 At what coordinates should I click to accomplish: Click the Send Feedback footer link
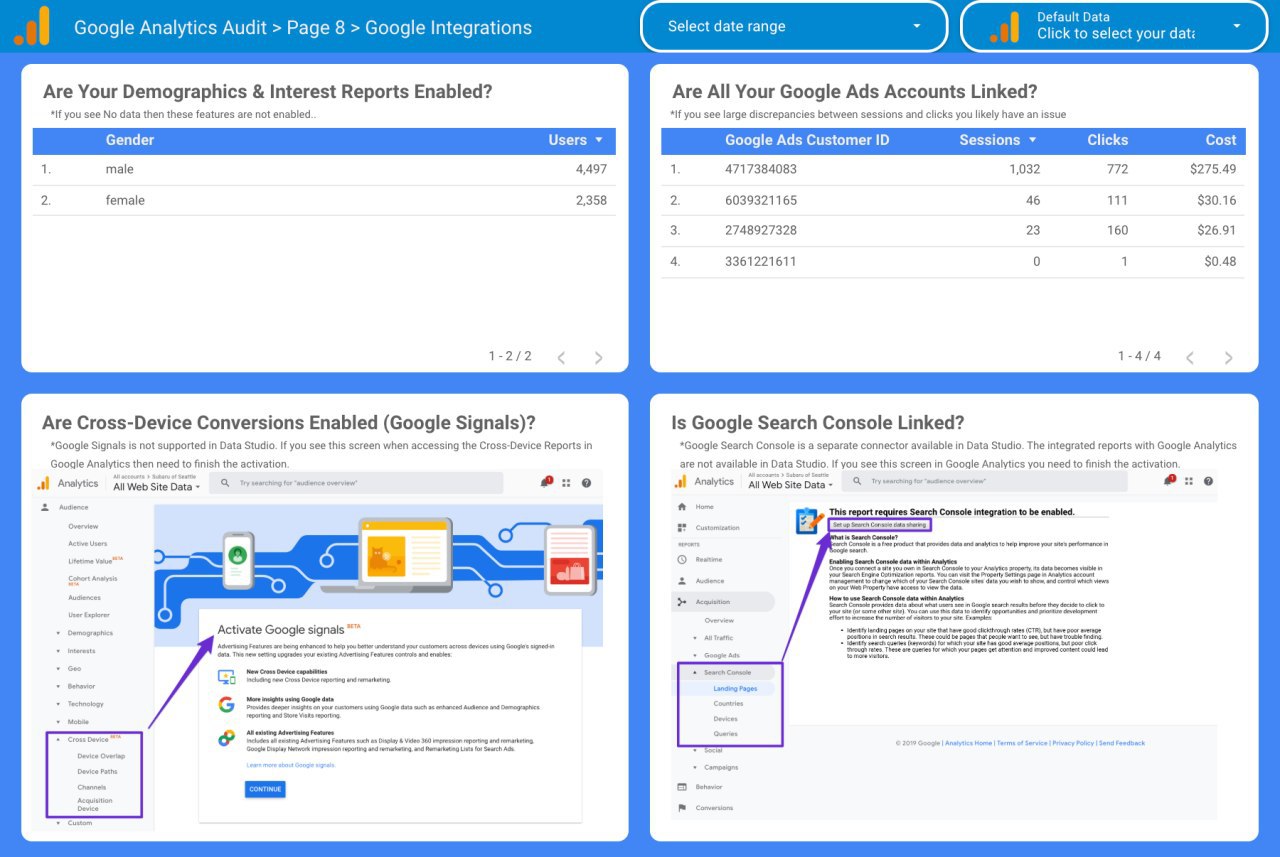pyautogui.click(x=1122, y=743)
